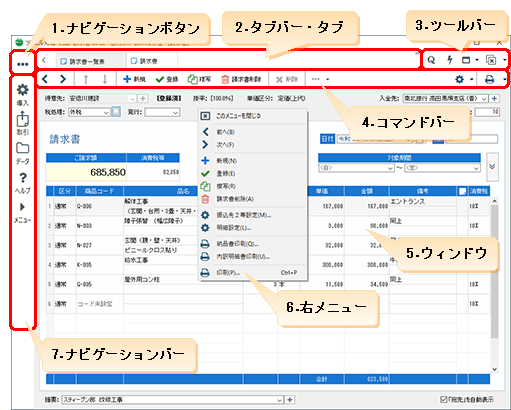Click the printer icon in command bar

(x=489, y=79)
